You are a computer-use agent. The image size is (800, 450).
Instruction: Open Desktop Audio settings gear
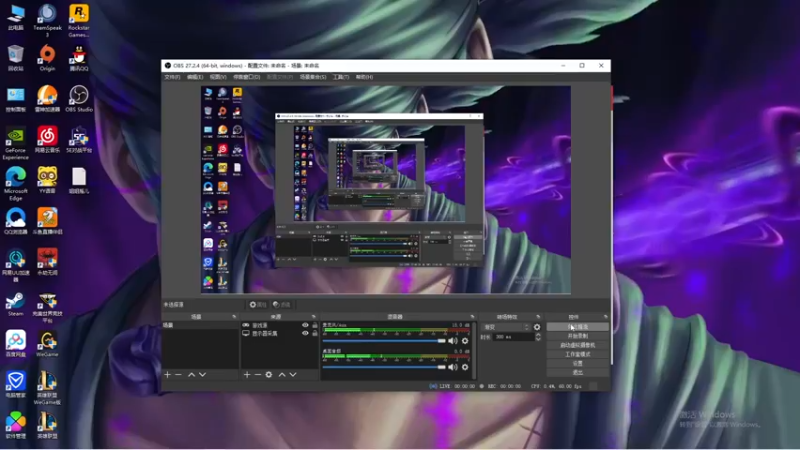point(465,367)
